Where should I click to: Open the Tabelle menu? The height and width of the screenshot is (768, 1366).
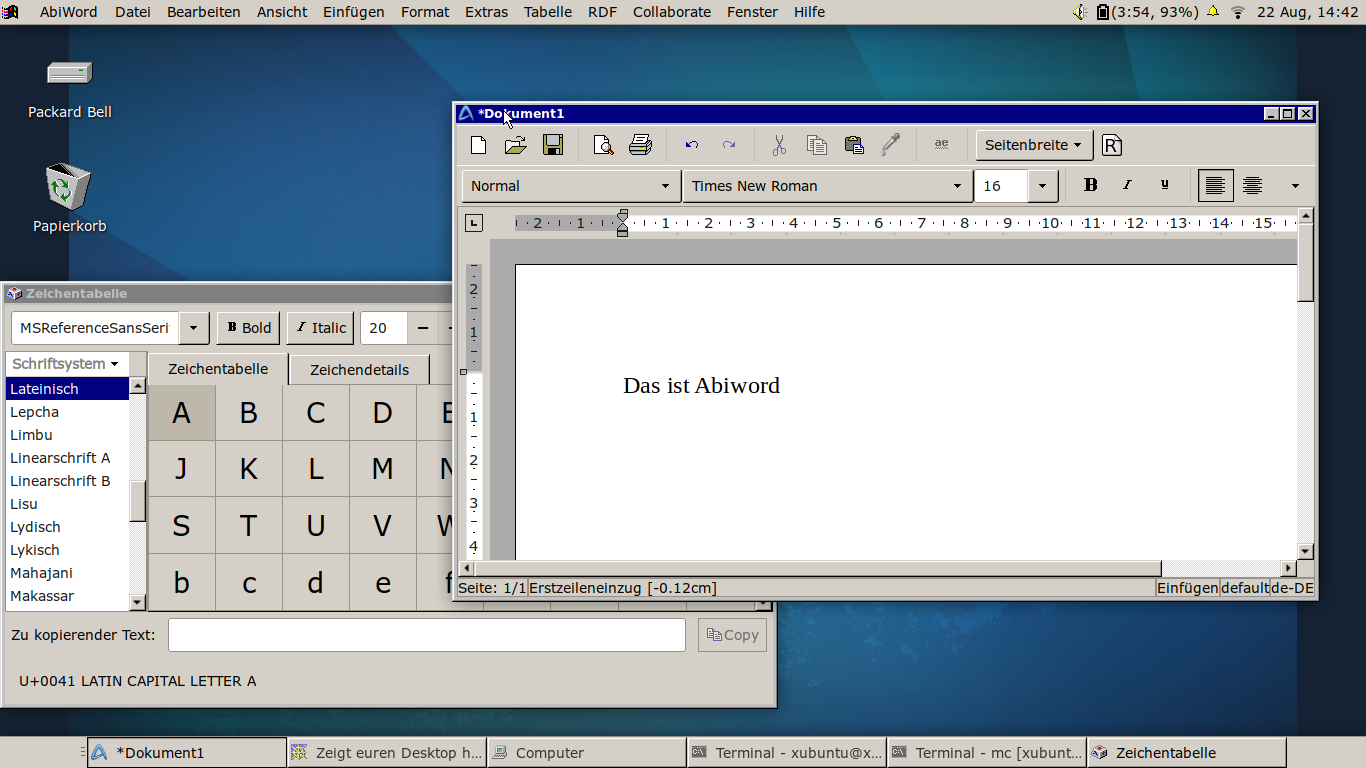pyautogui.click(x=548, y=12)
